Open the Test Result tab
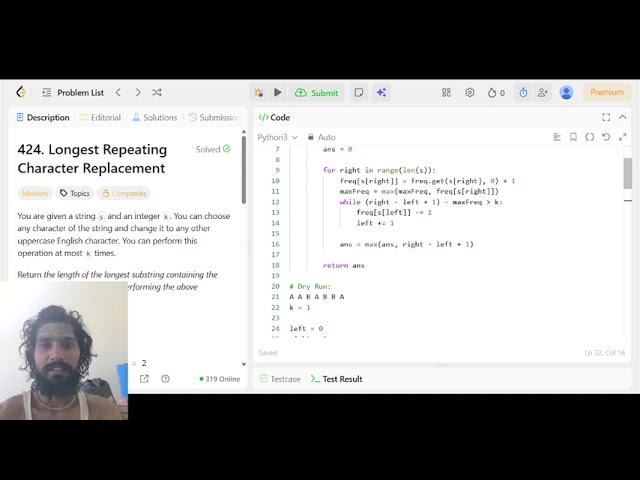 337,379
